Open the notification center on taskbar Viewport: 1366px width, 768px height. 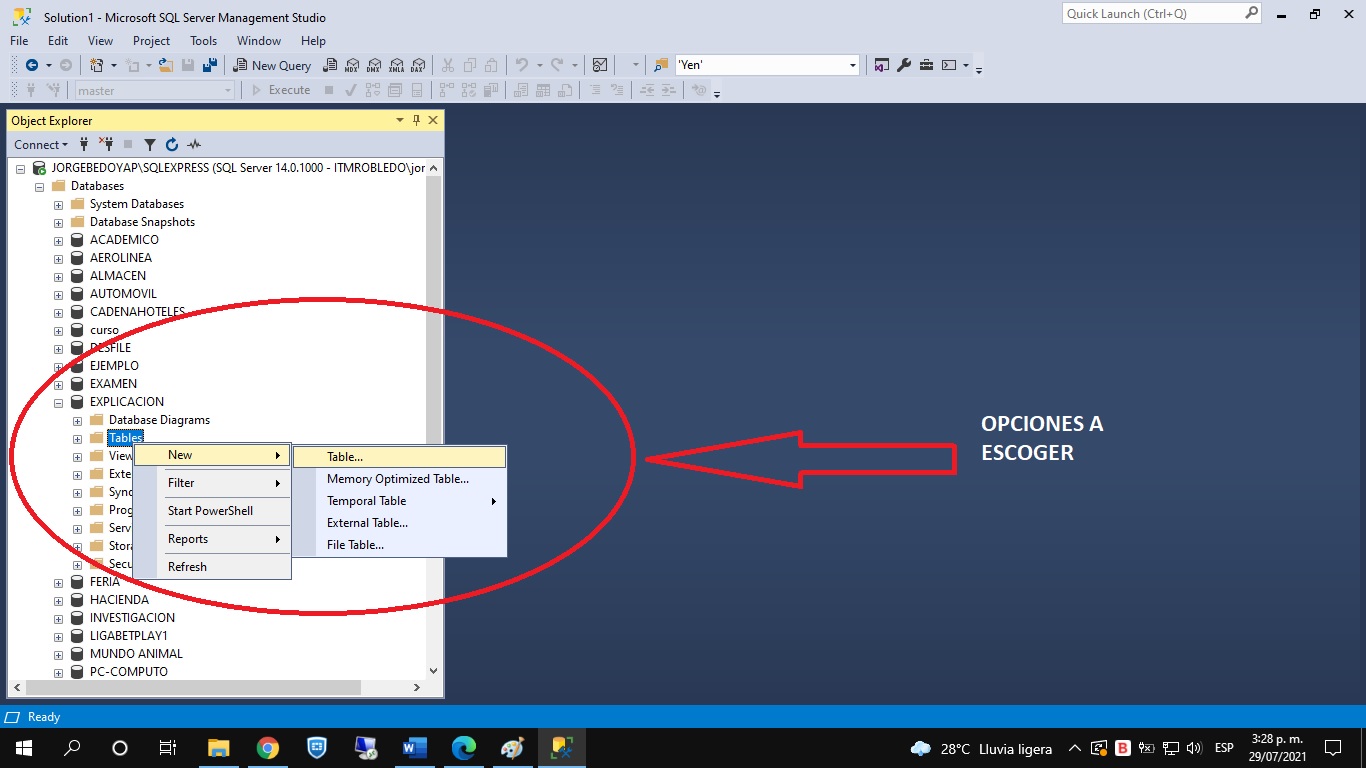click(1332, 748)
